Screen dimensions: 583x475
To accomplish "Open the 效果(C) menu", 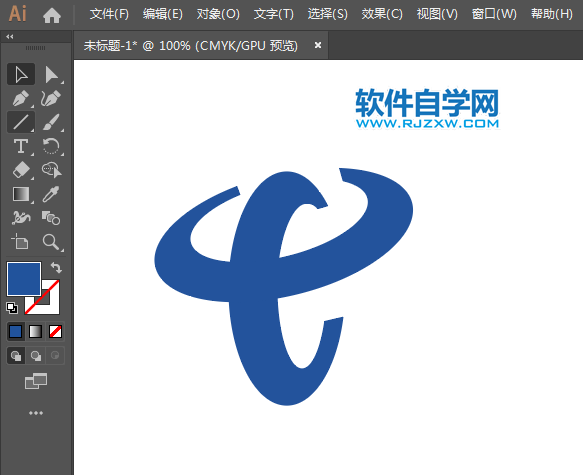I will [382, 14].
